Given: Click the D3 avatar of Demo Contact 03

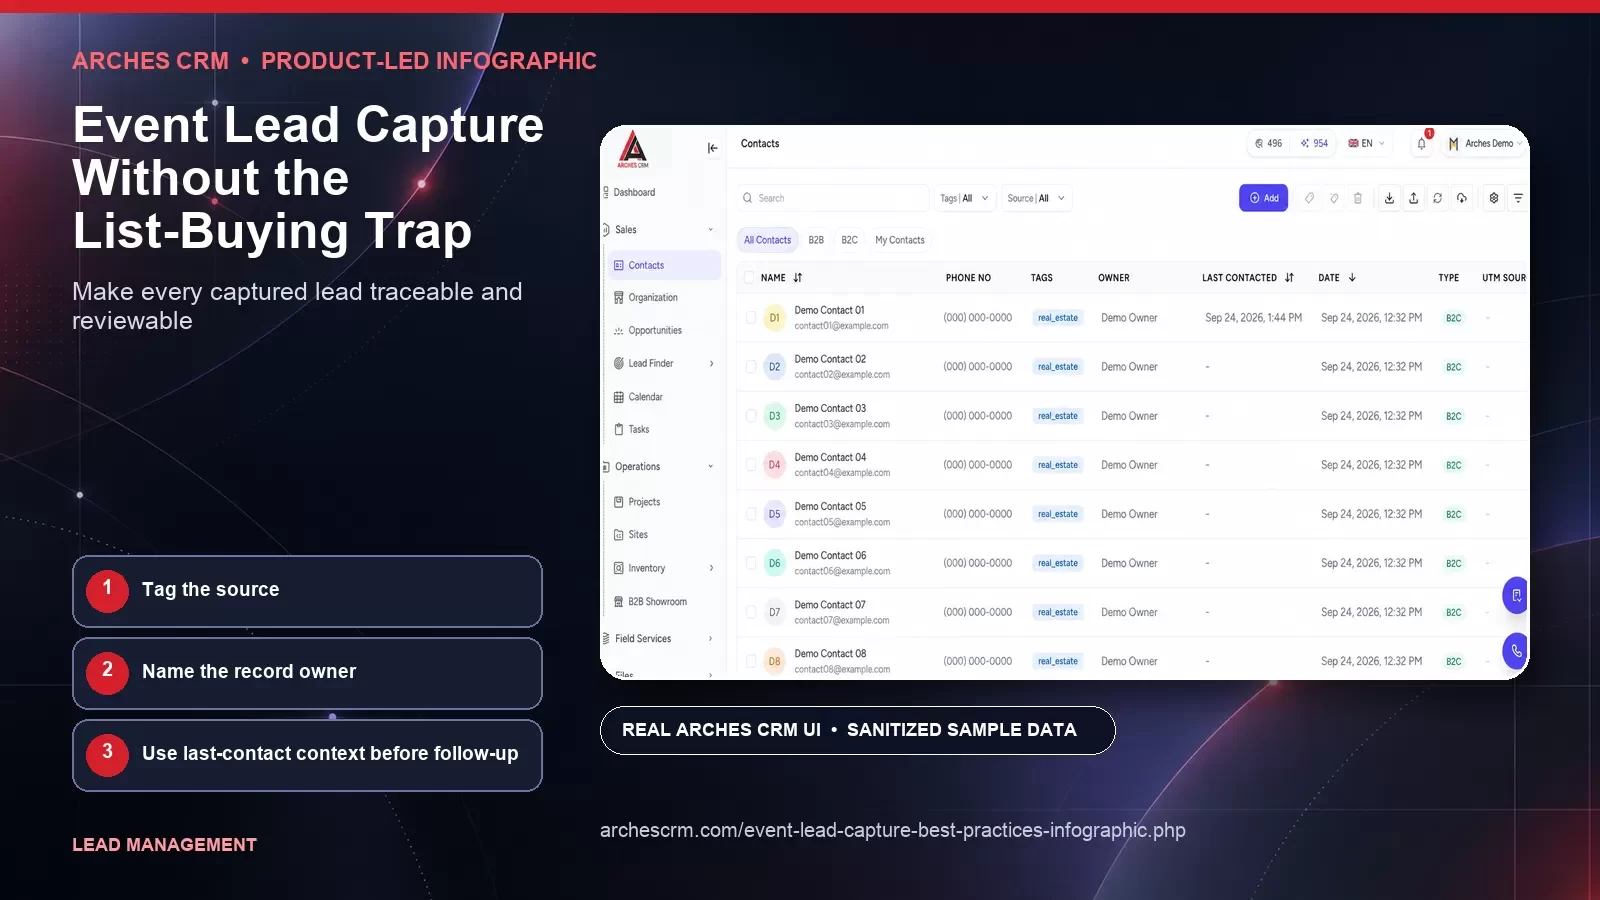Looking at the screenshot, I should [774, 416].
